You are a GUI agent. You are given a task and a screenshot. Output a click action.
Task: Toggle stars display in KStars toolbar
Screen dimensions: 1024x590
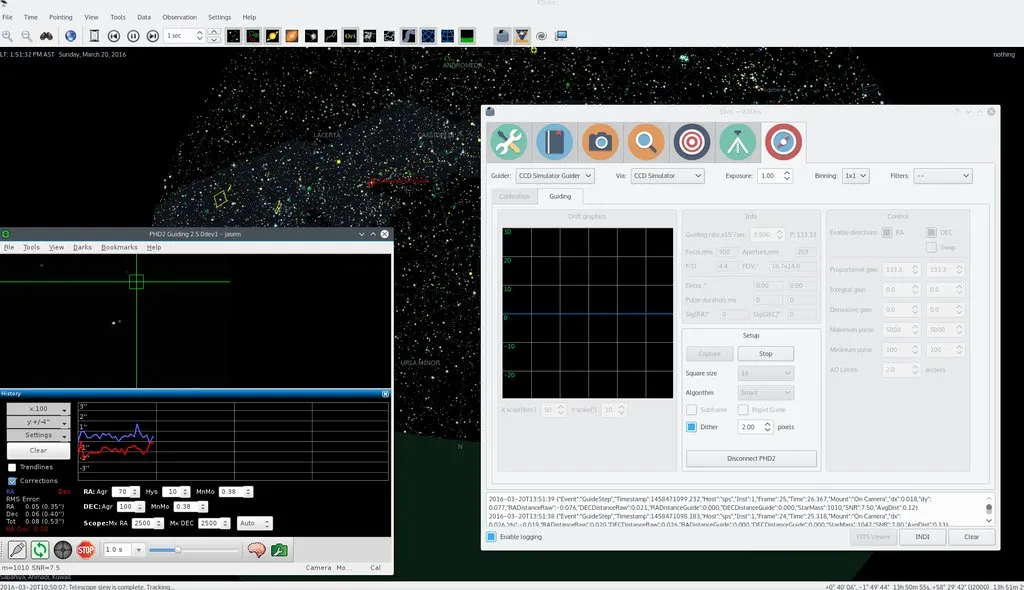pos(233,36)
